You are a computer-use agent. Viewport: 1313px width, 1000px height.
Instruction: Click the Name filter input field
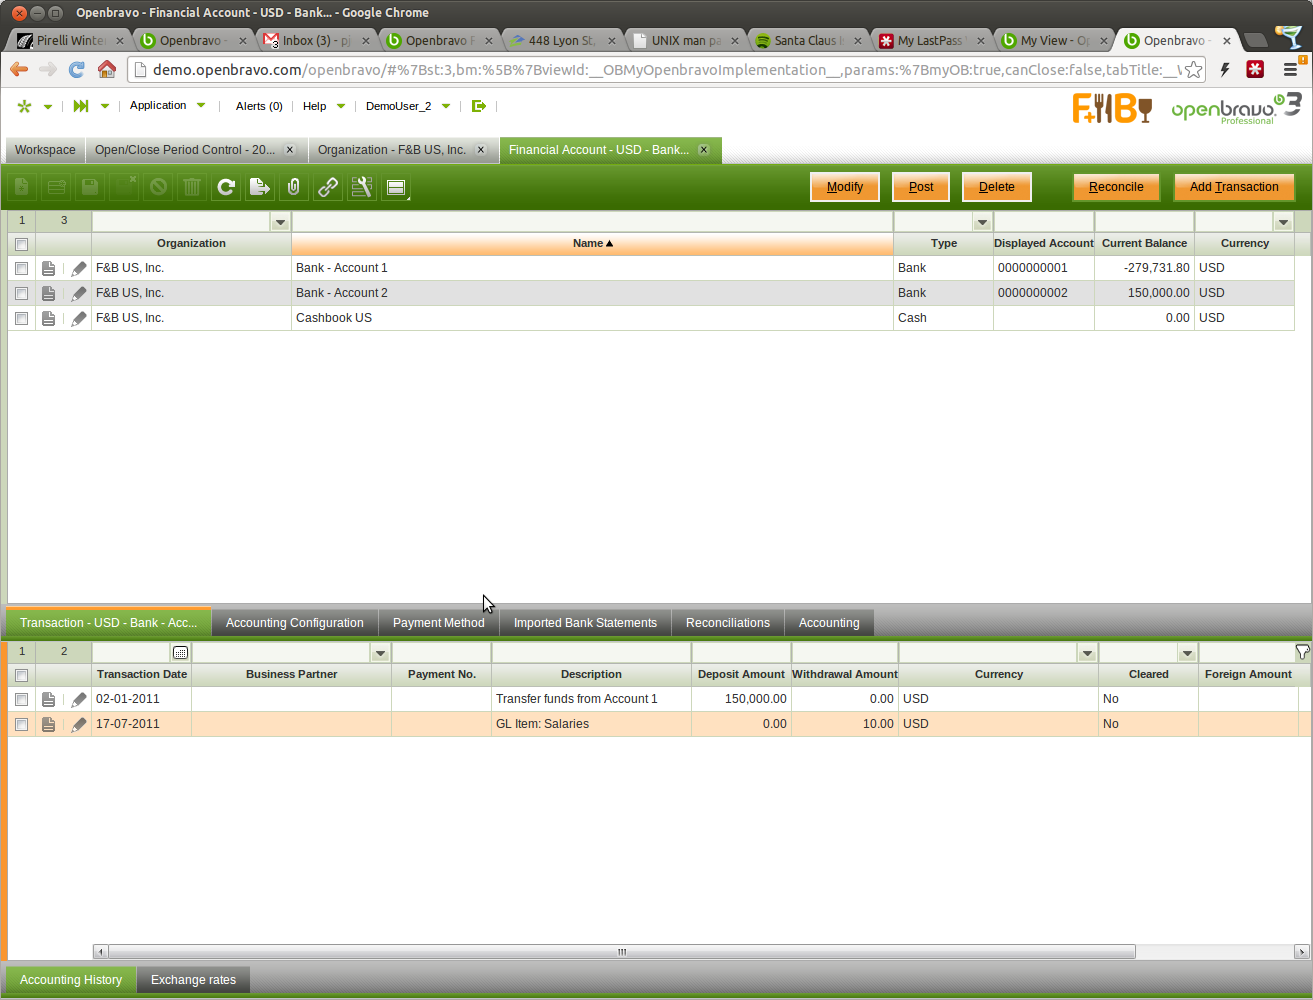click(x=592, y=222)
